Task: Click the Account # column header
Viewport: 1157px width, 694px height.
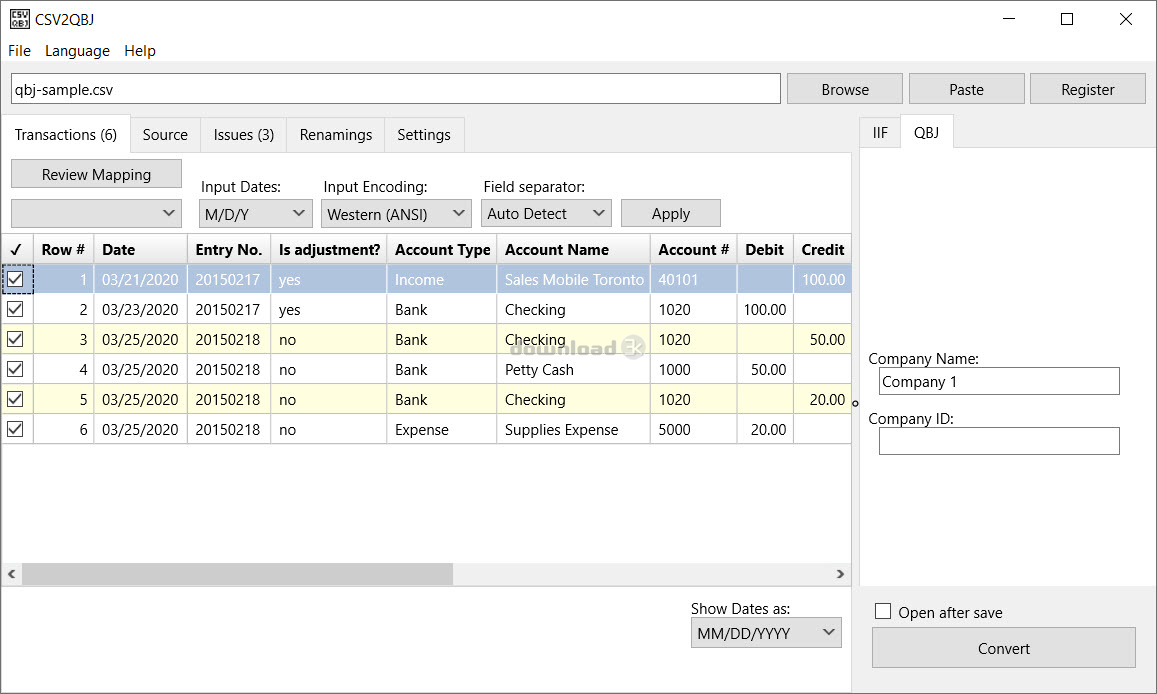Action: [x=694, y=249]
